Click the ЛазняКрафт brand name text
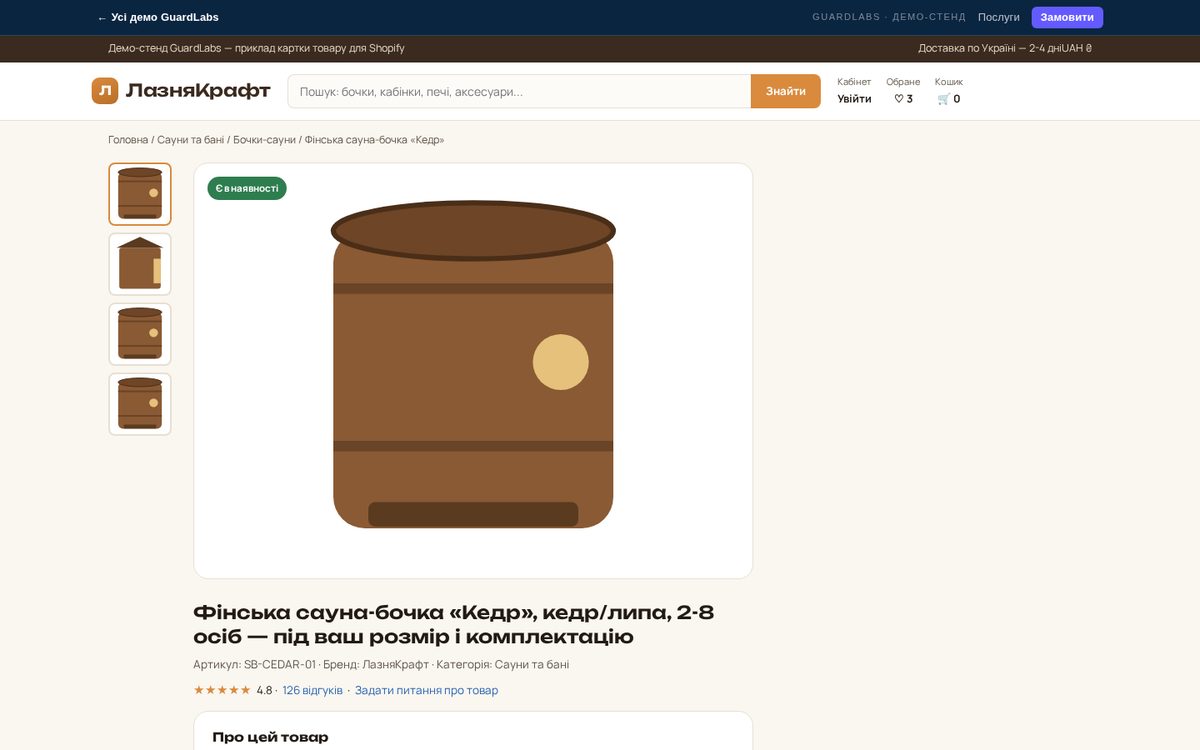1200x750 pixels. click(198, 91)
